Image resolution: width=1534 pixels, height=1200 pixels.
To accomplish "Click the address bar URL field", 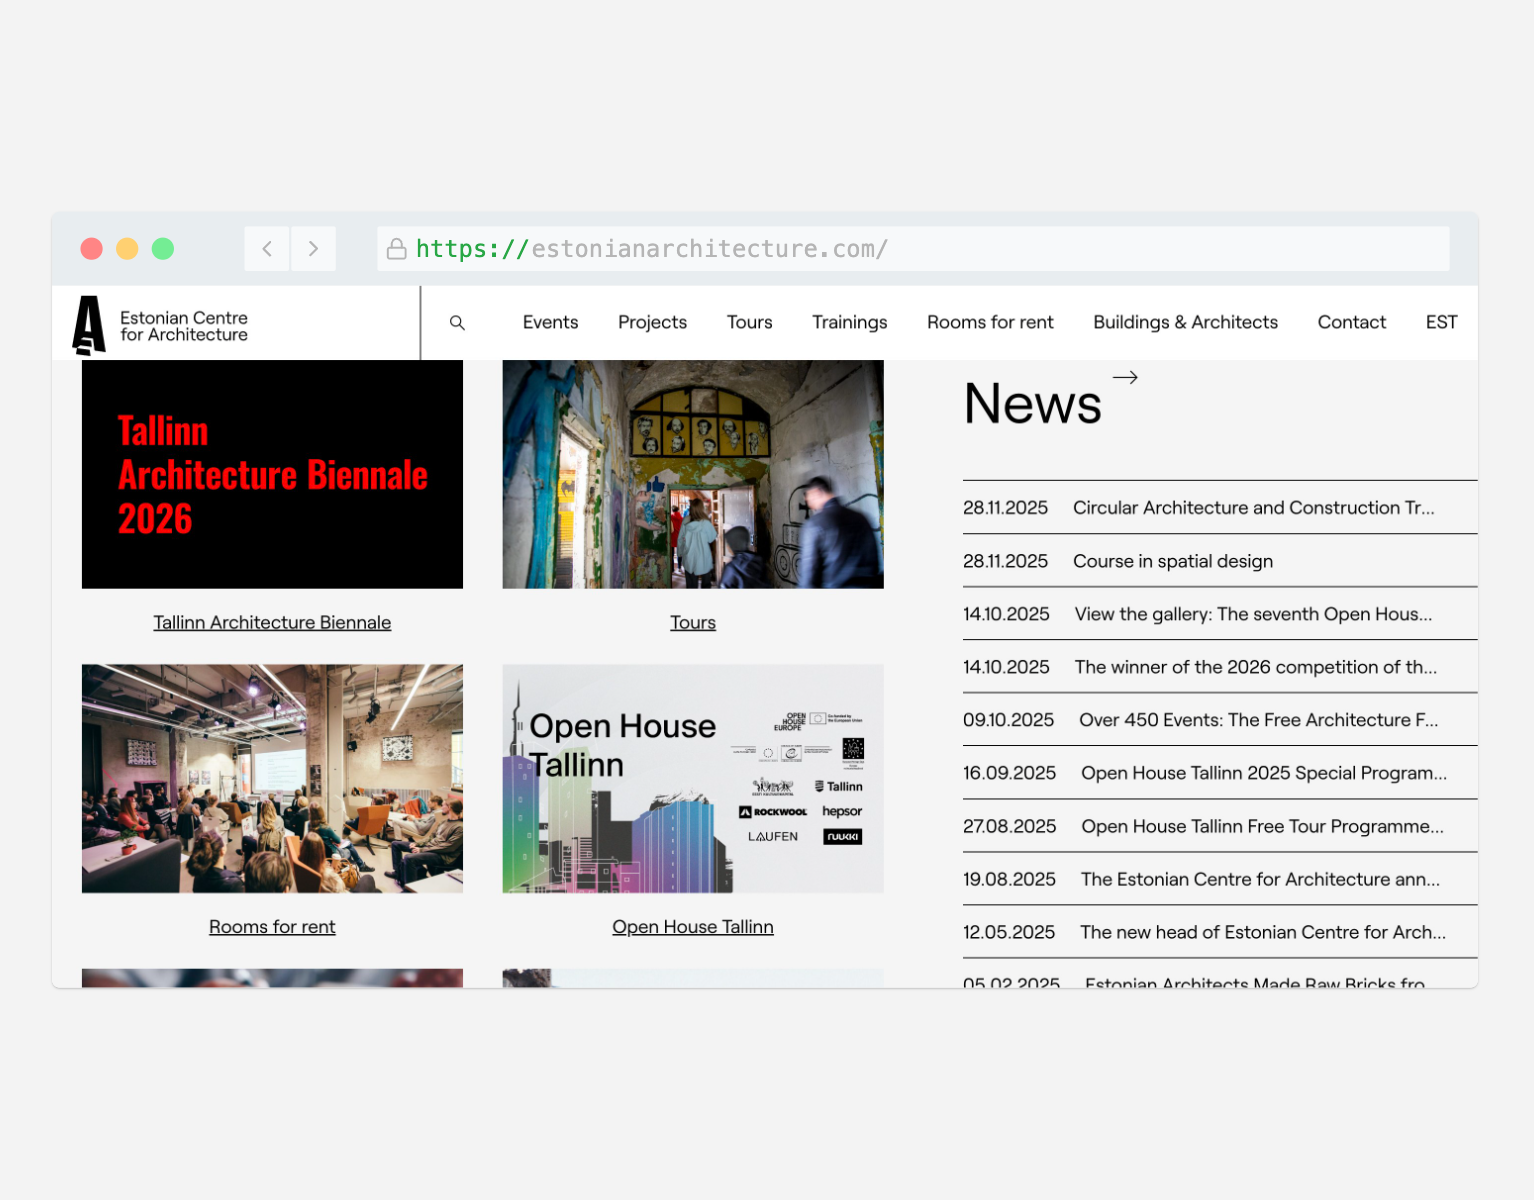I will pos(912,249).
